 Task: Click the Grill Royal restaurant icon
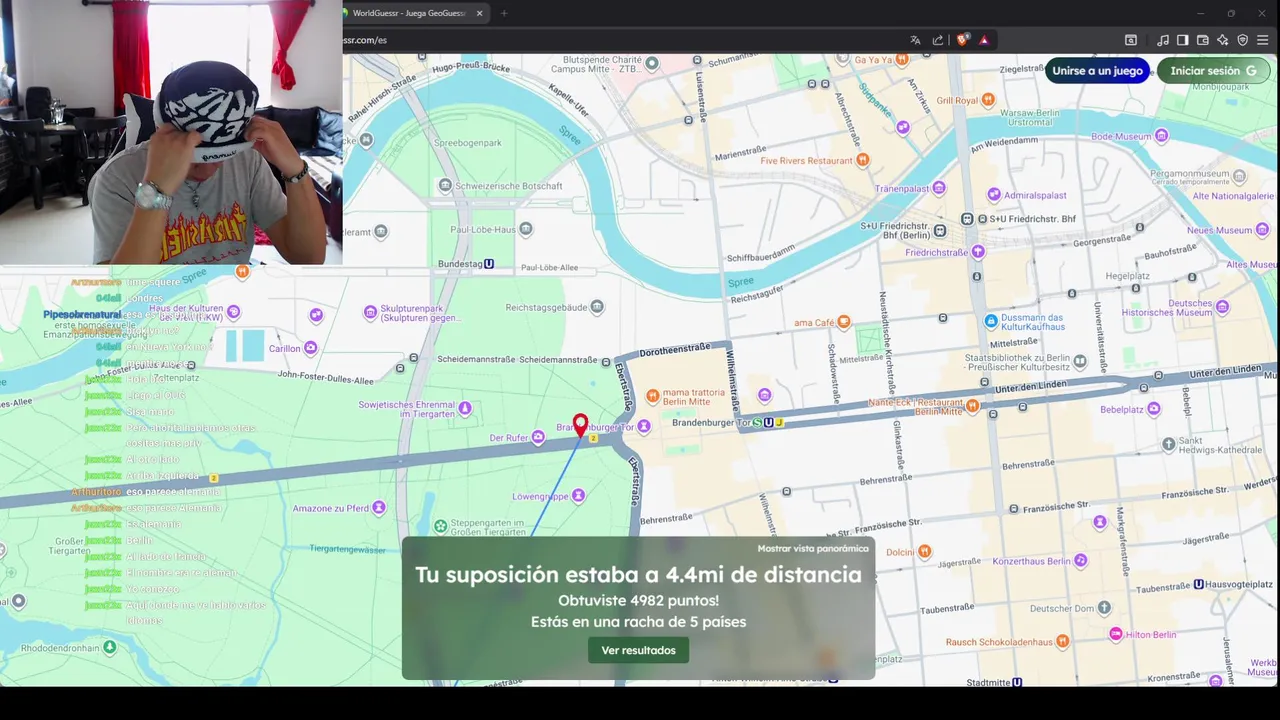click(x=988, y=100)
